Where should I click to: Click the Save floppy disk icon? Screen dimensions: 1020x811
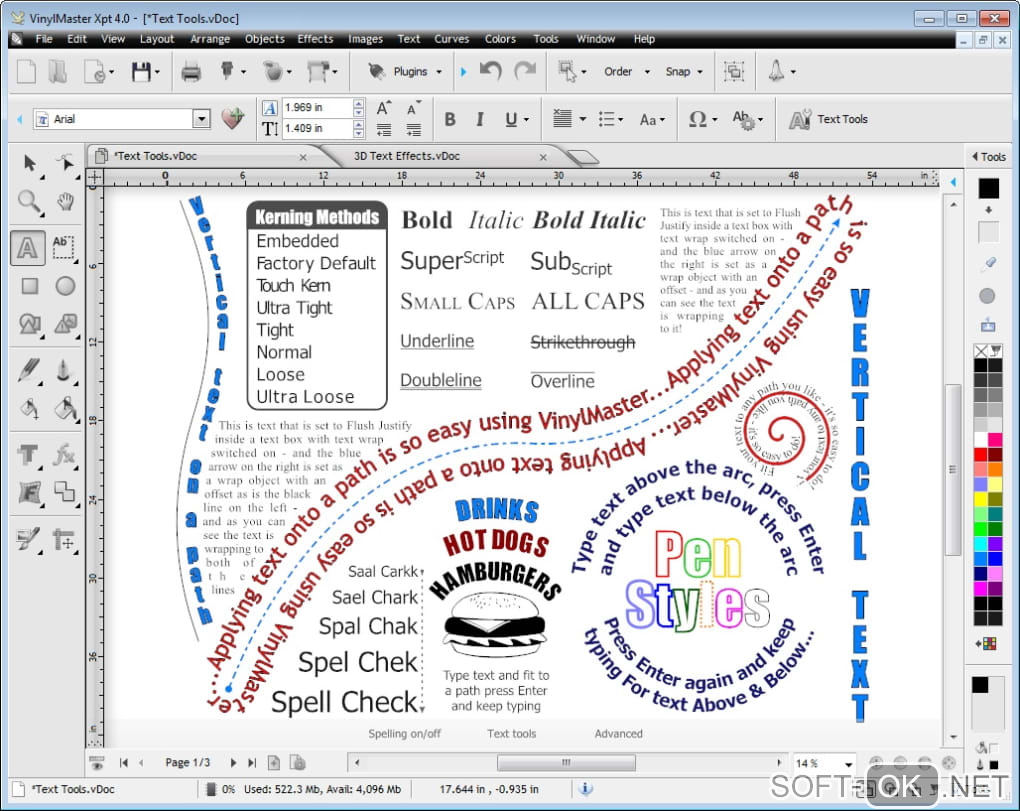coord(141,72)
